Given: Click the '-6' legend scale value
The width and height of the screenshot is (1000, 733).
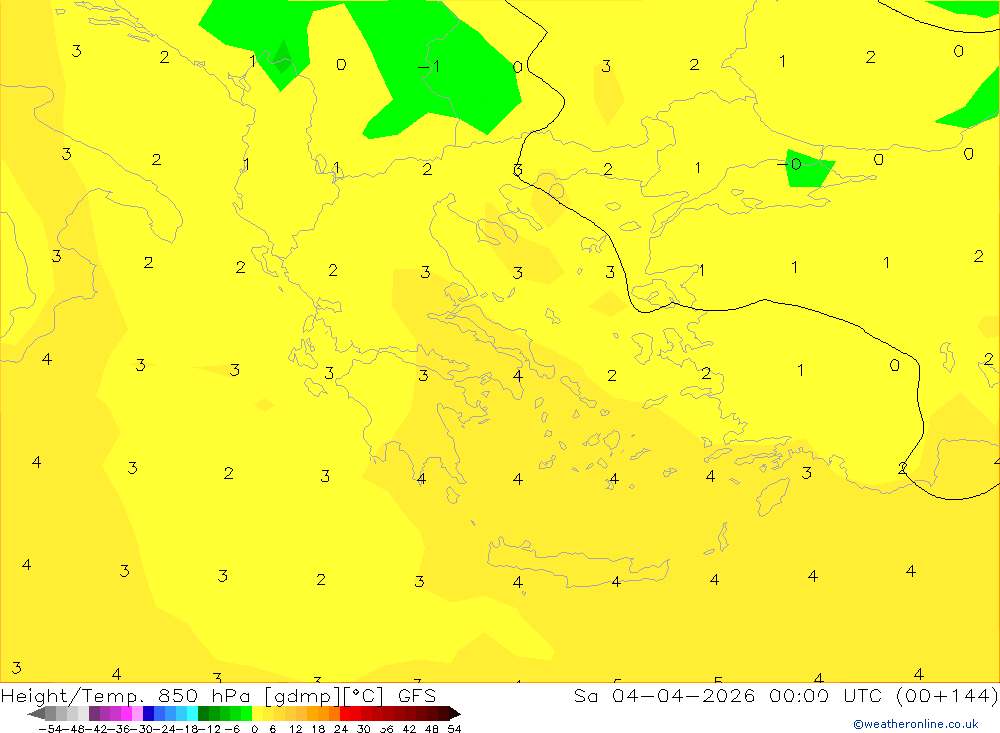Looking at the screenshot, I should (232, 729).
